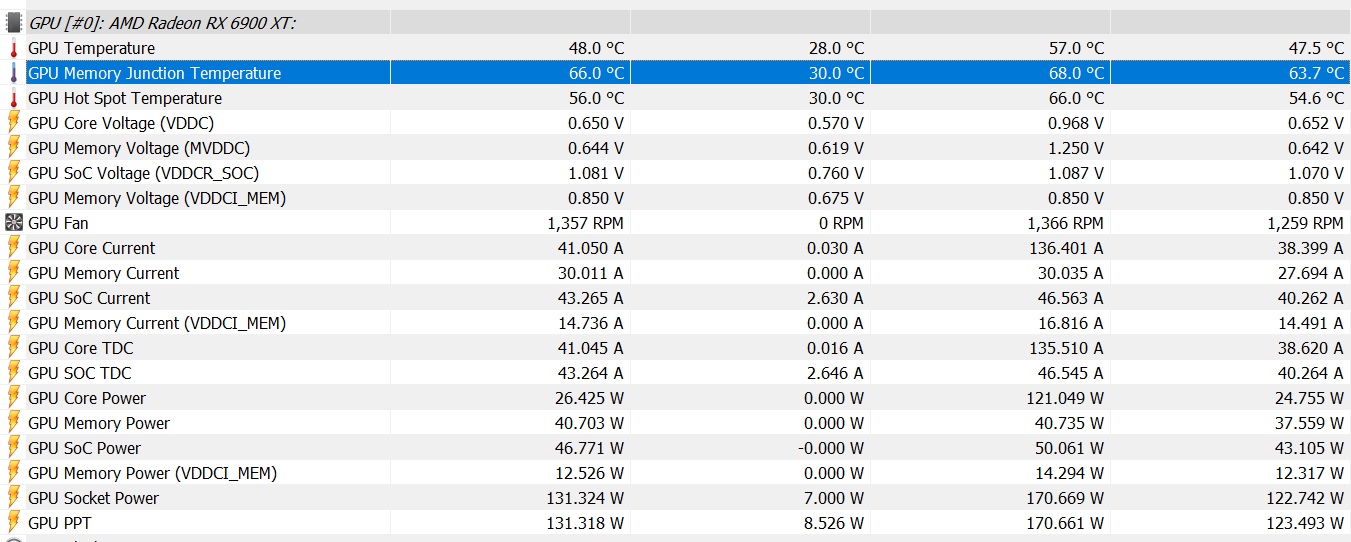Click the 2.630 A minimum SoC current value

[836, 298]
